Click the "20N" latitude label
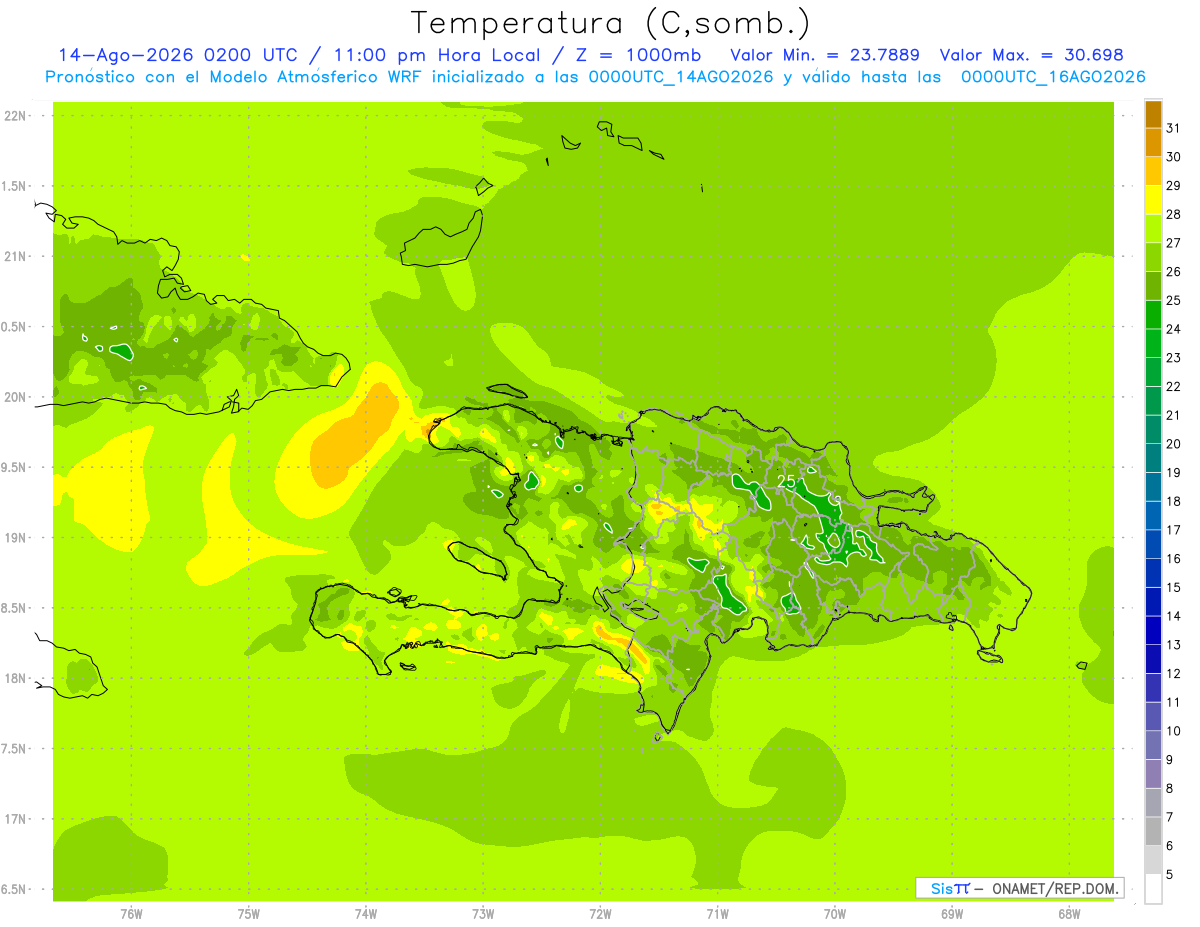The height and width of the screenshot is (927, 1200). [14, 397]
